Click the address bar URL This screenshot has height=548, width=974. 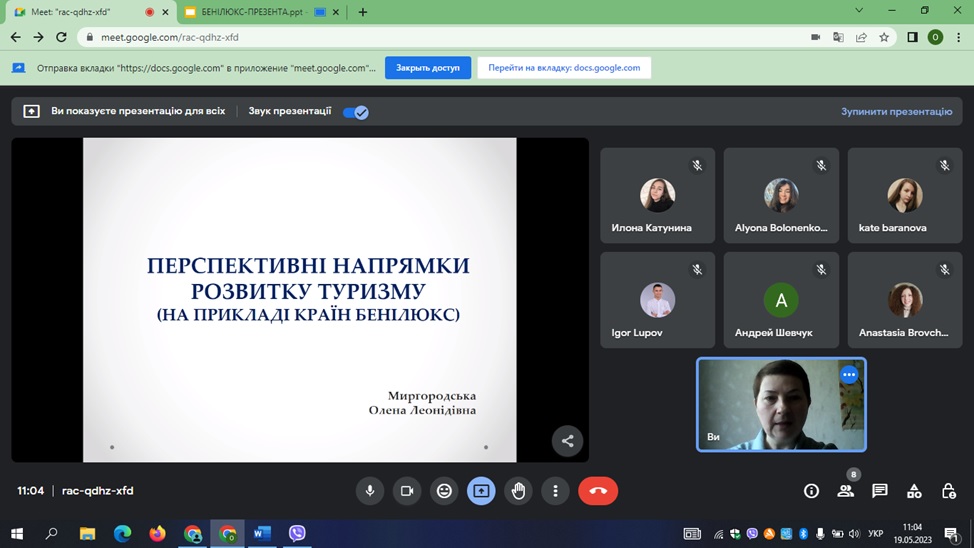170,37
